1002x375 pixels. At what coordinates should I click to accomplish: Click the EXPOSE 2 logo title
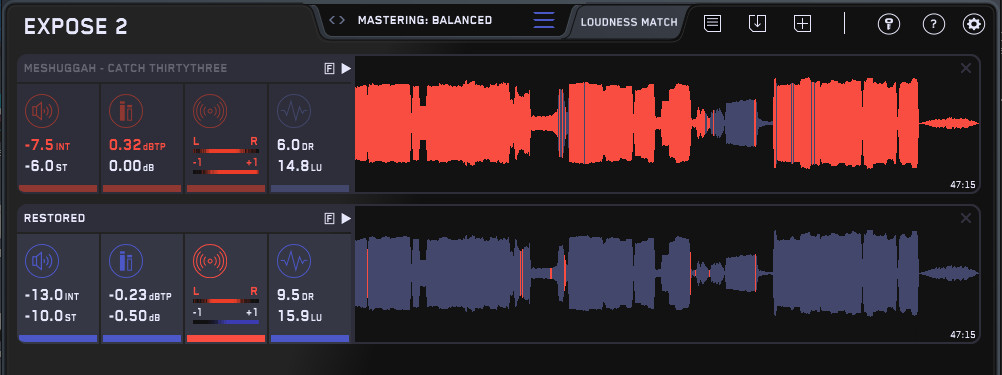tap(75, 27)
